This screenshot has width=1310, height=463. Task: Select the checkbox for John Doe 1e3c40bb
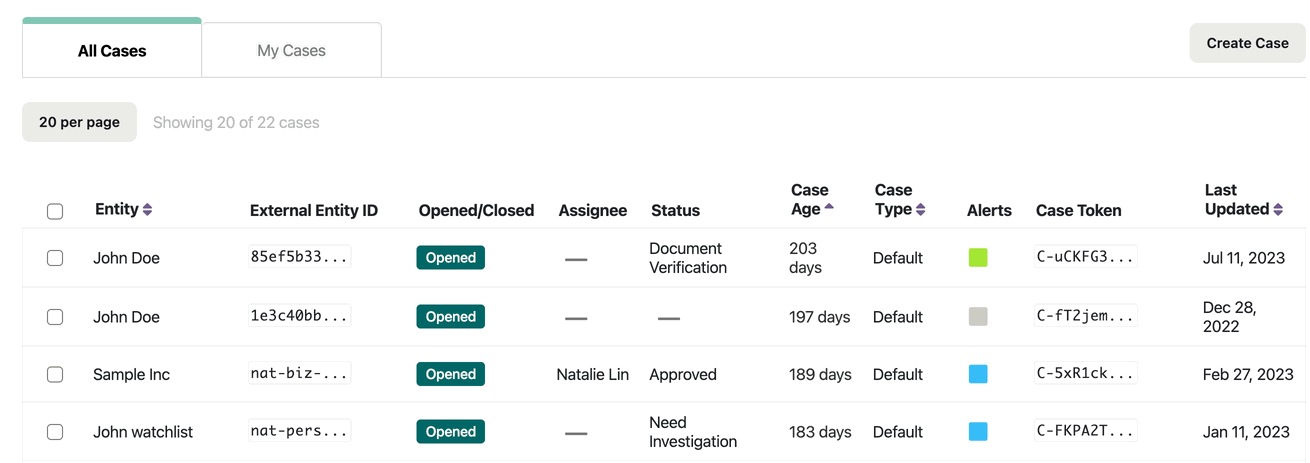(x=55, y=317)
